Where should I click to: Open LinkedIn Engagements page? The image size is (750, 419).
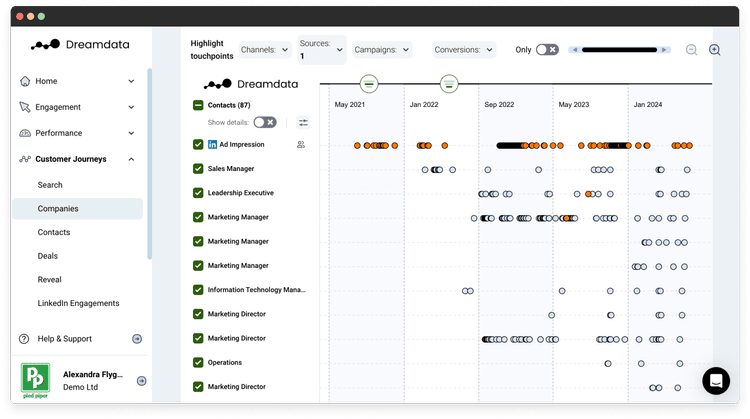tap(78, 303)
